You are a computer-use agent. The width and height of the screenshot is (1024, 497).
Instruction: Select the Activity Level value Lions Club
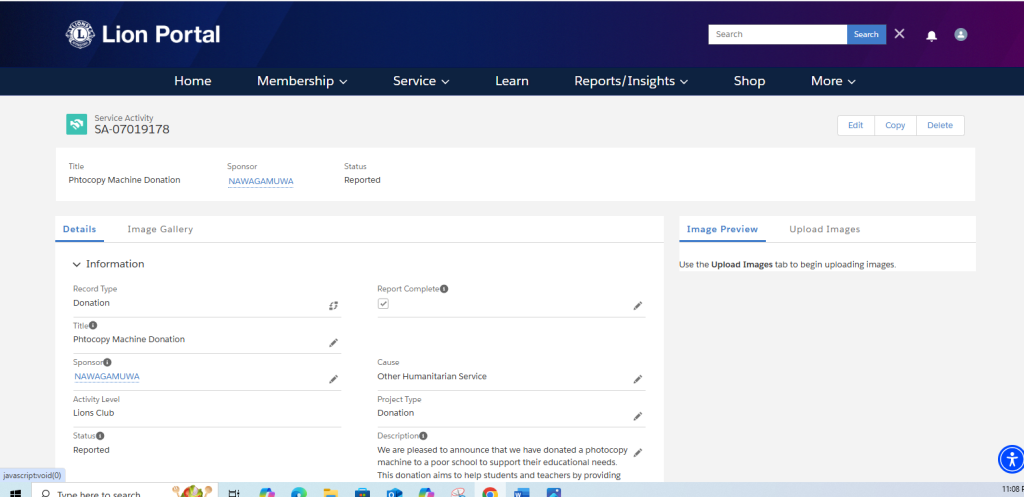(x=94, y=413)
